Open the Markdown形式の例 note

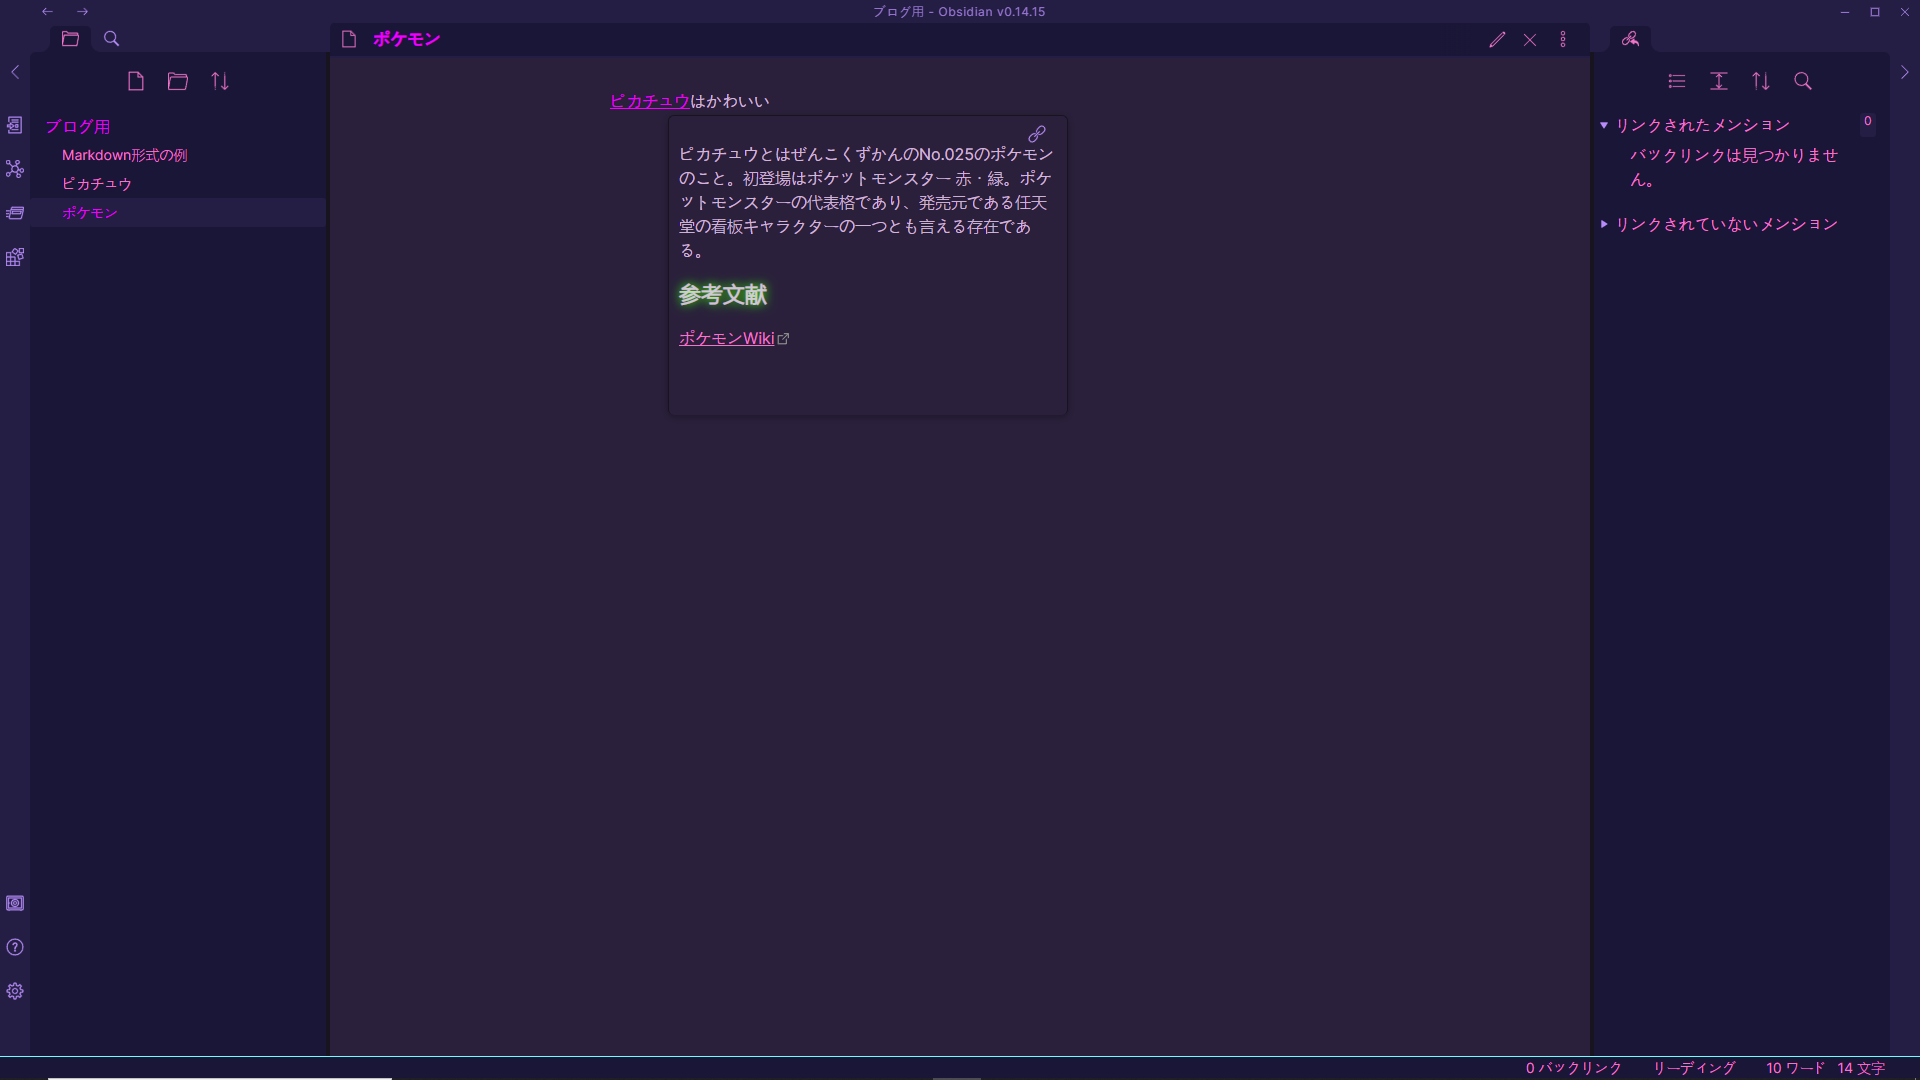[x=125, y=155]
